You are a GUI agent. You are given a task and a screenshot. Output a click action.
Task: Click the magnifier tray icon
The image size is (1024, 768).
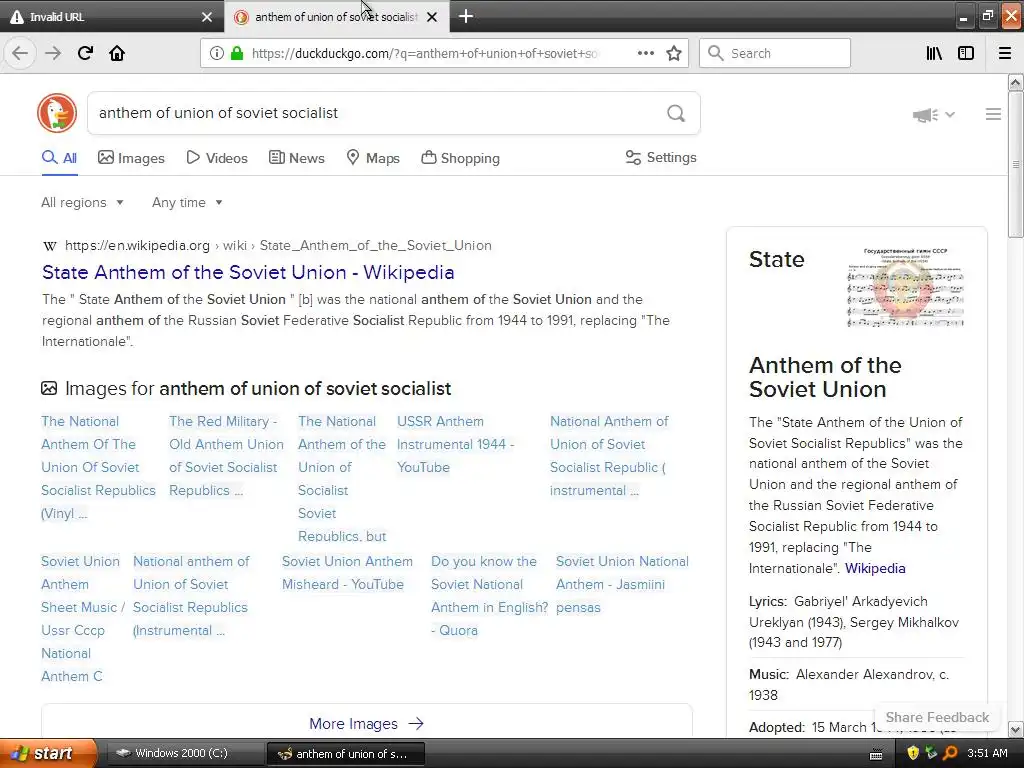[x=950, y=753]
